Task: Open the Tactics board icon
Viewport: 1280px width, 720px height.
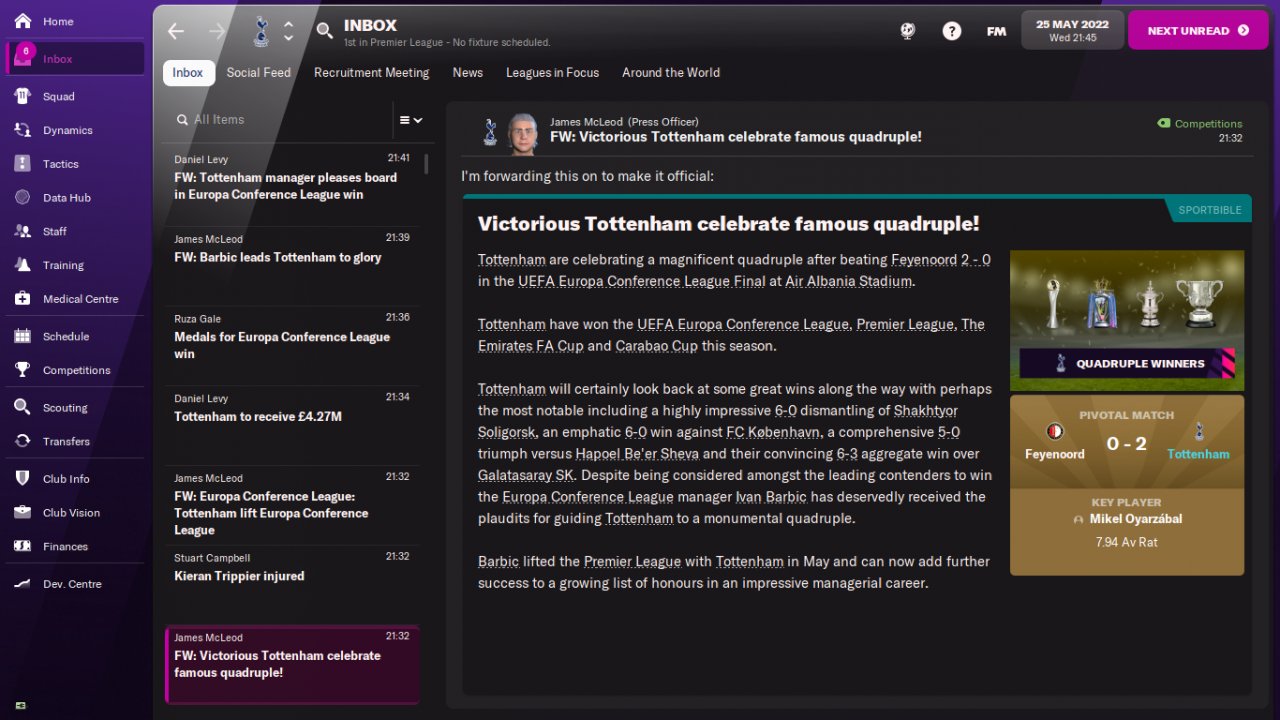Action: tap(22, 164)
